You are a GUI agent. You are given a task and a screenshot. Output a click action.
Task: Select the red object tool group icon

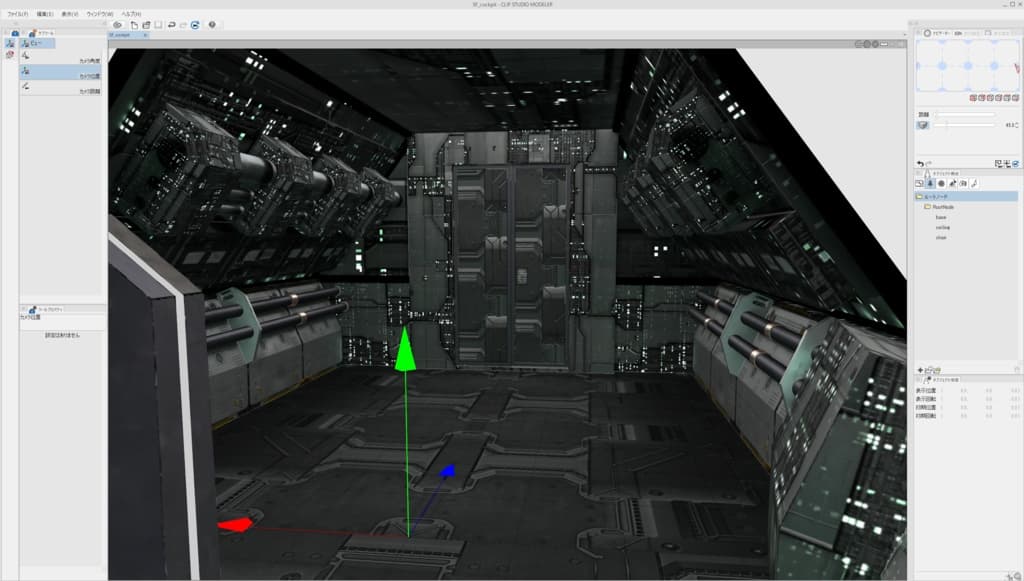coord(10,55)
